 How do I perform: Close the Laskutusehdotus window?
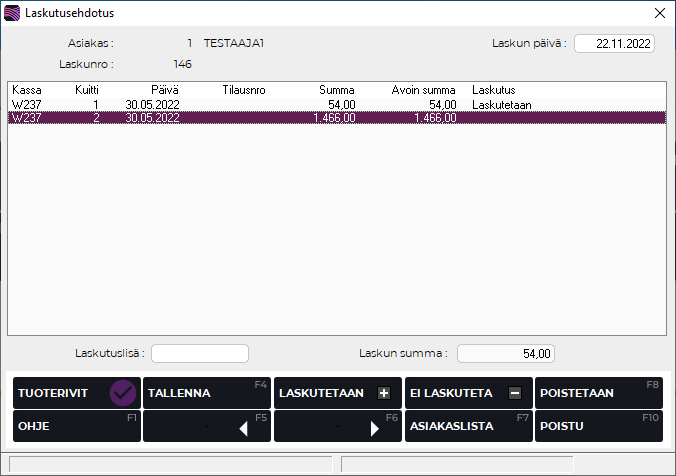pos(659,13)
